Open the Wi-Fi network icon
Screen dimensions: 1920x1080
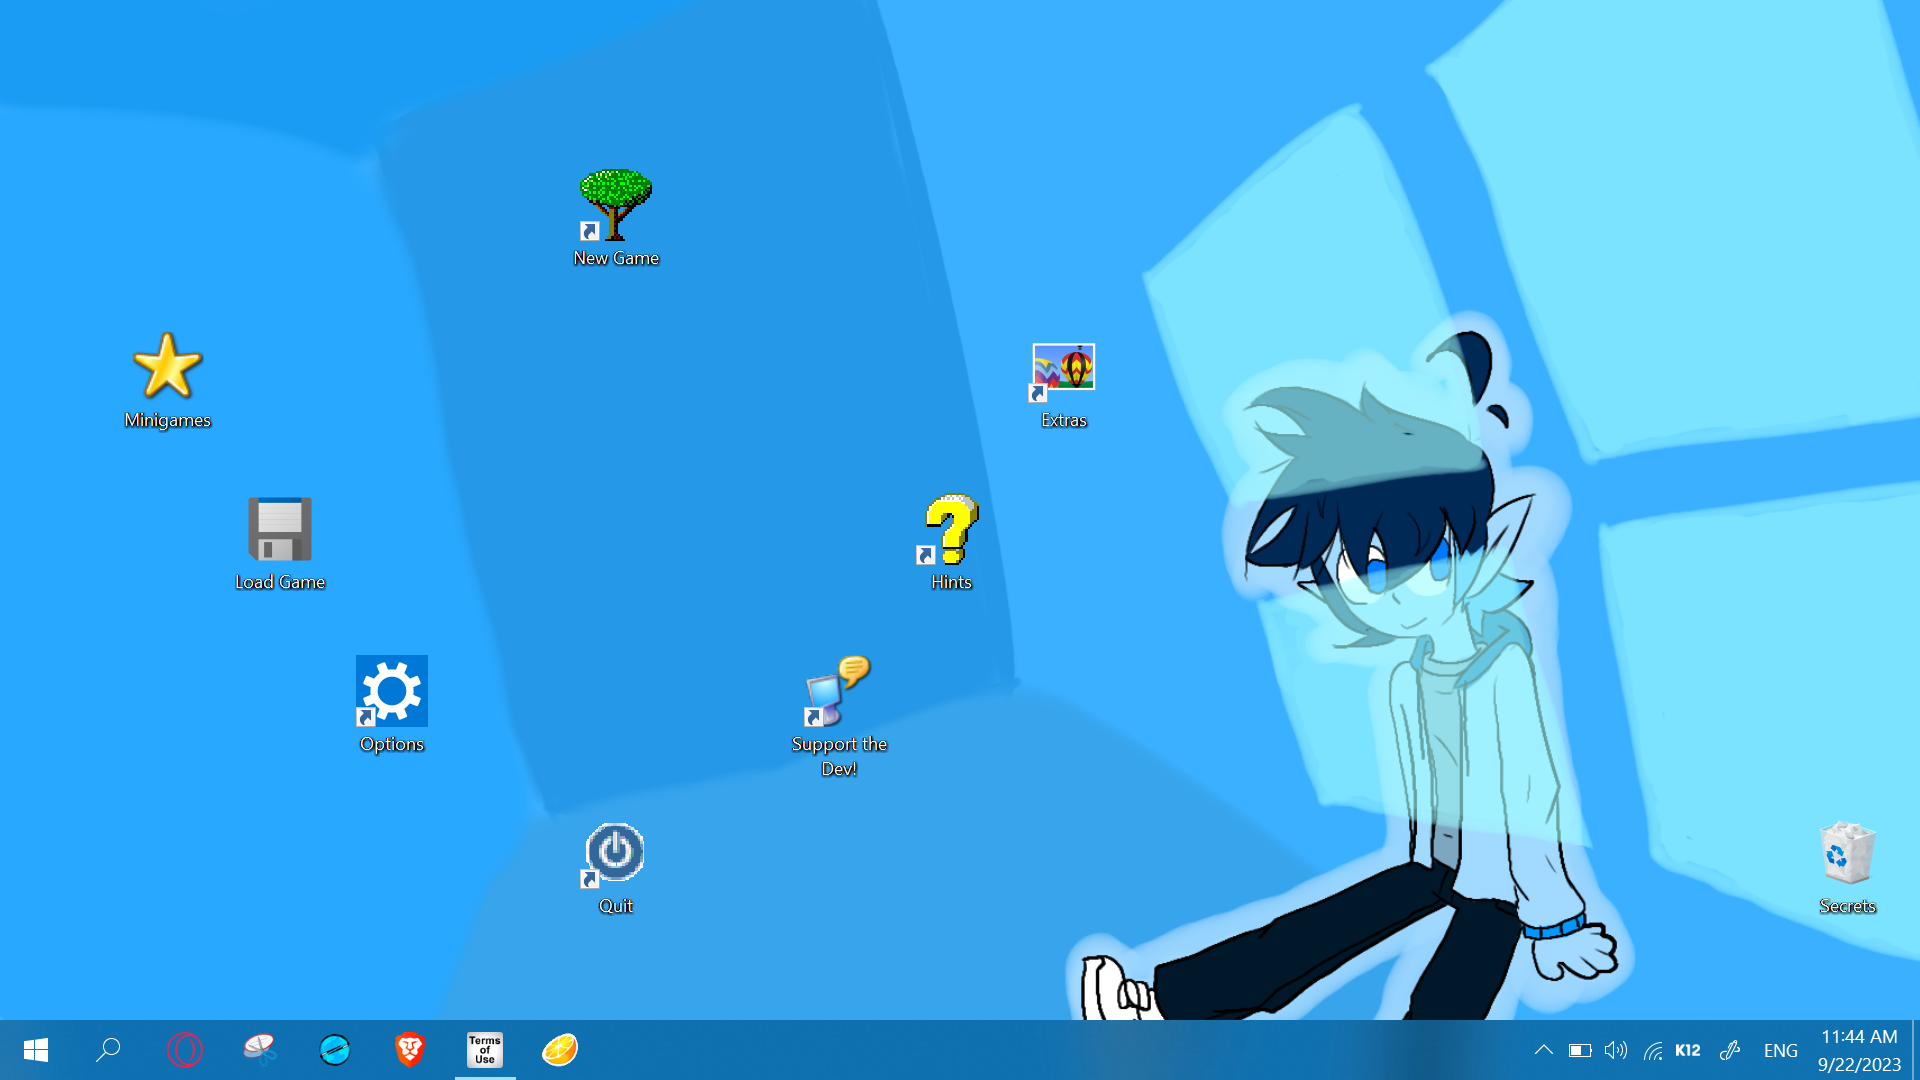coord(1653,1050)
